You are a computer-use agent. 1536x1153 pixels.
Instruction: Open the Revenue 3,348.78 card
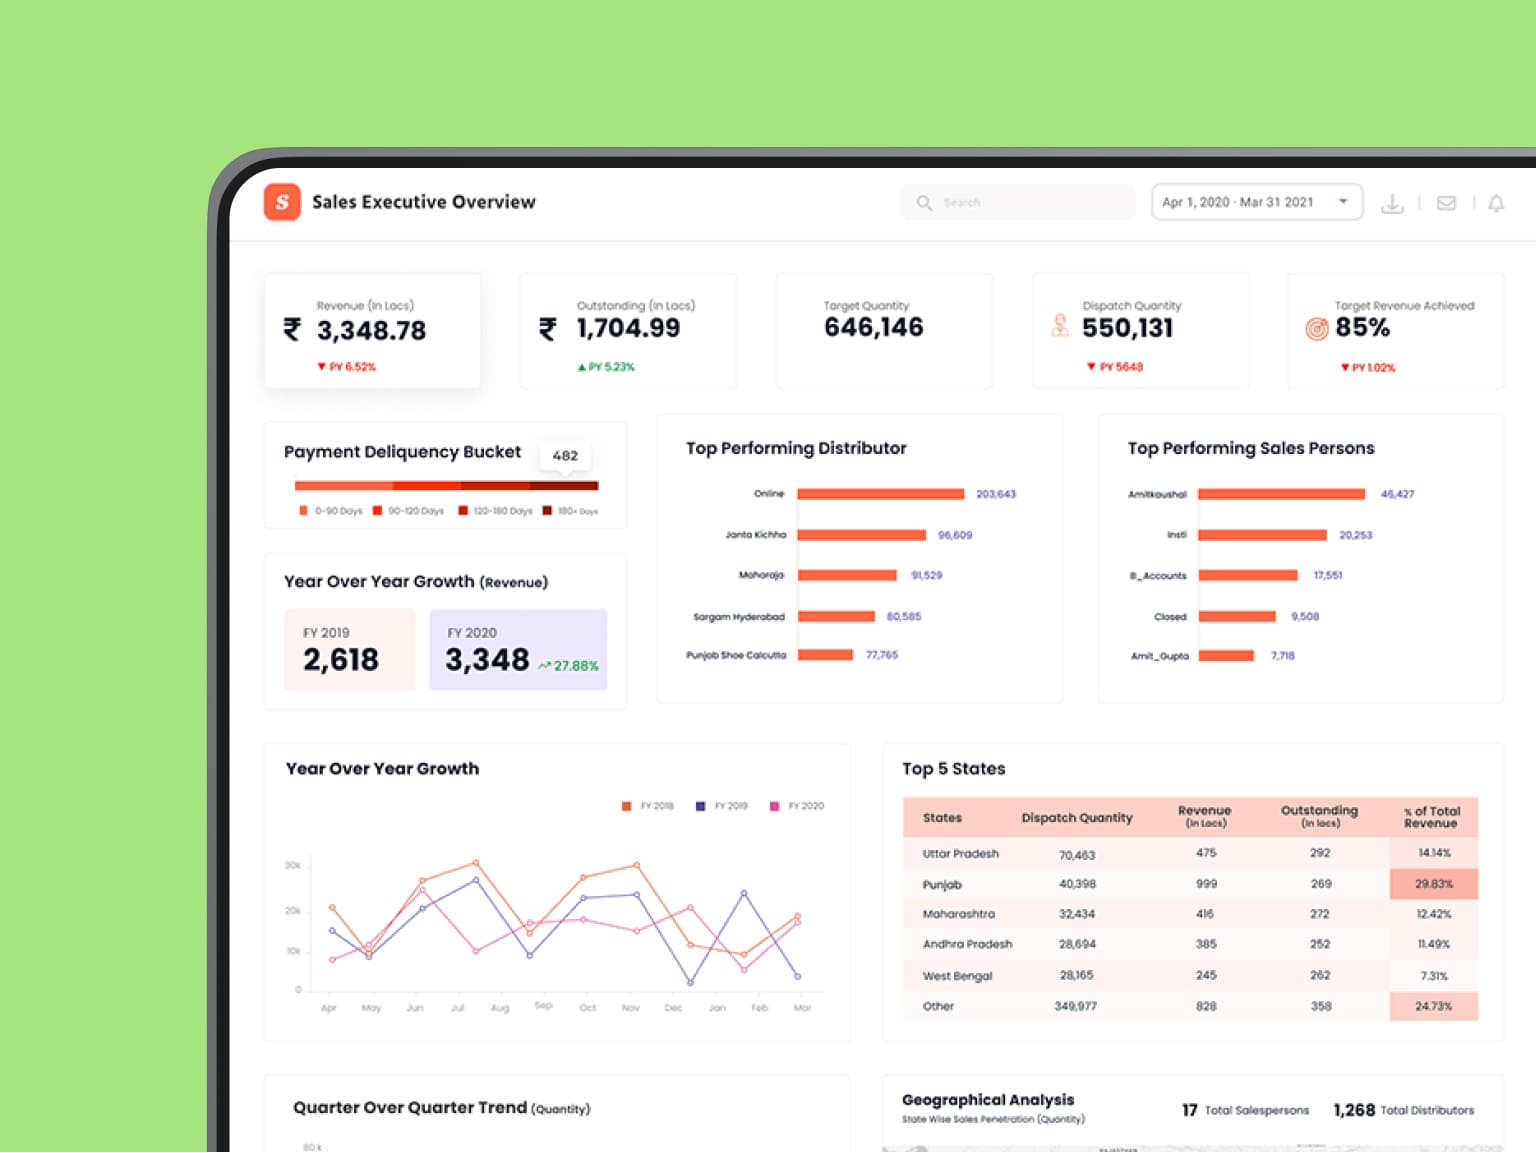pyautogui.click(x=372, y=331)
